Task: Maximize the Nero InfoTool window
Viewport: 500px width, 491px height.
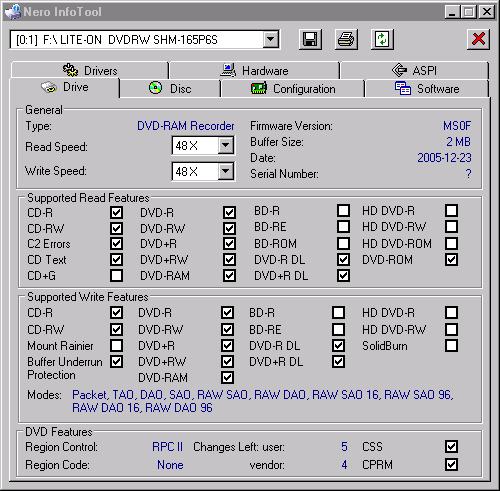Action: pos(469,12)
